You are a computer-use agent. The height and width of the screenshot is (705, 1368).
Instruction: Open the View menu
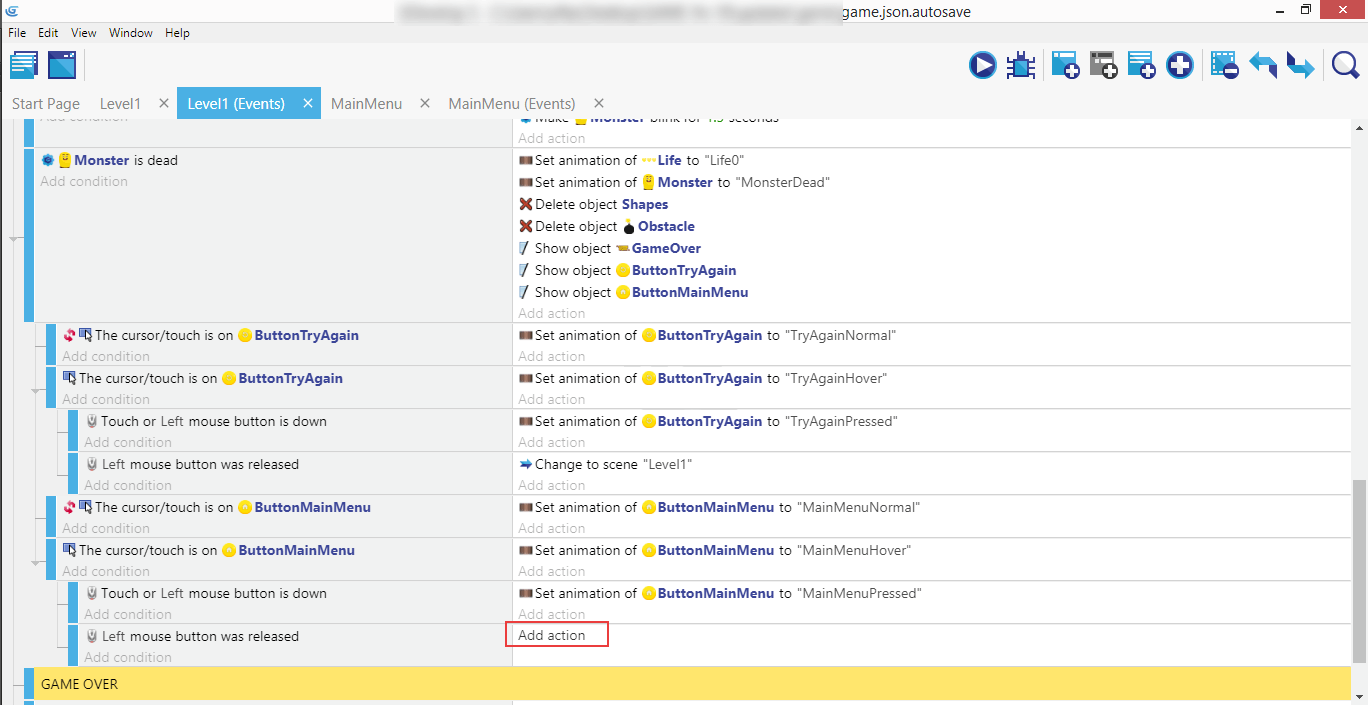(x=83, y=33)
